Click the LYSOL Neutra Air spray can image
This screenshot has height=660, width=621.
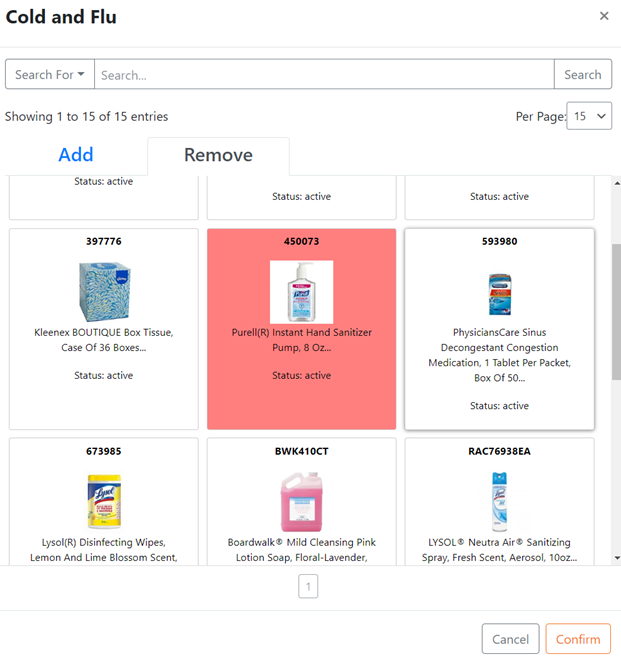(500, 502)
